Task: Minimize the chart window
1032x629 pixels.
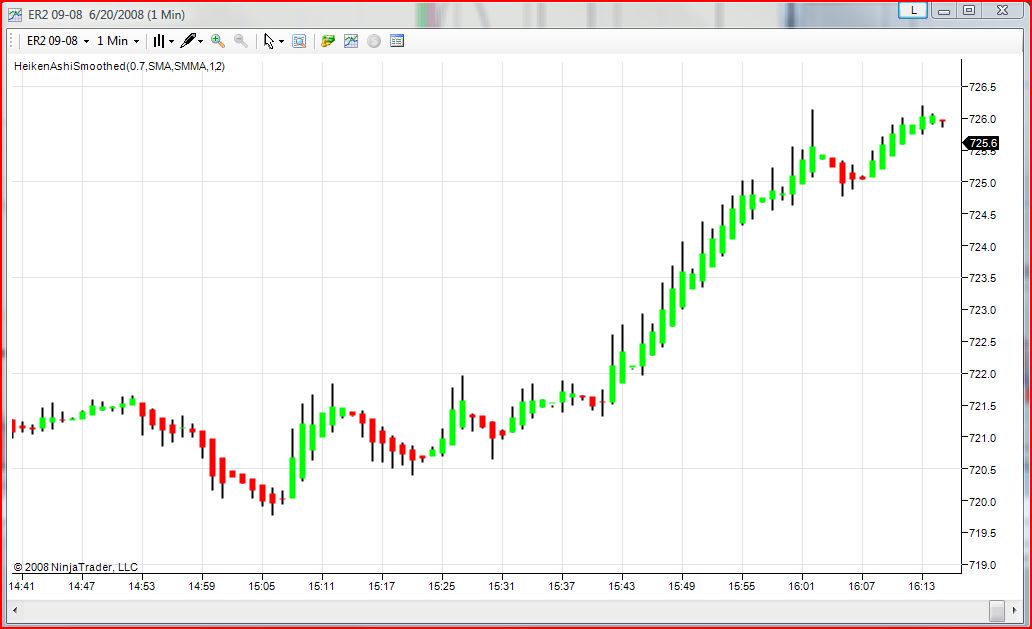Action: 944,10
